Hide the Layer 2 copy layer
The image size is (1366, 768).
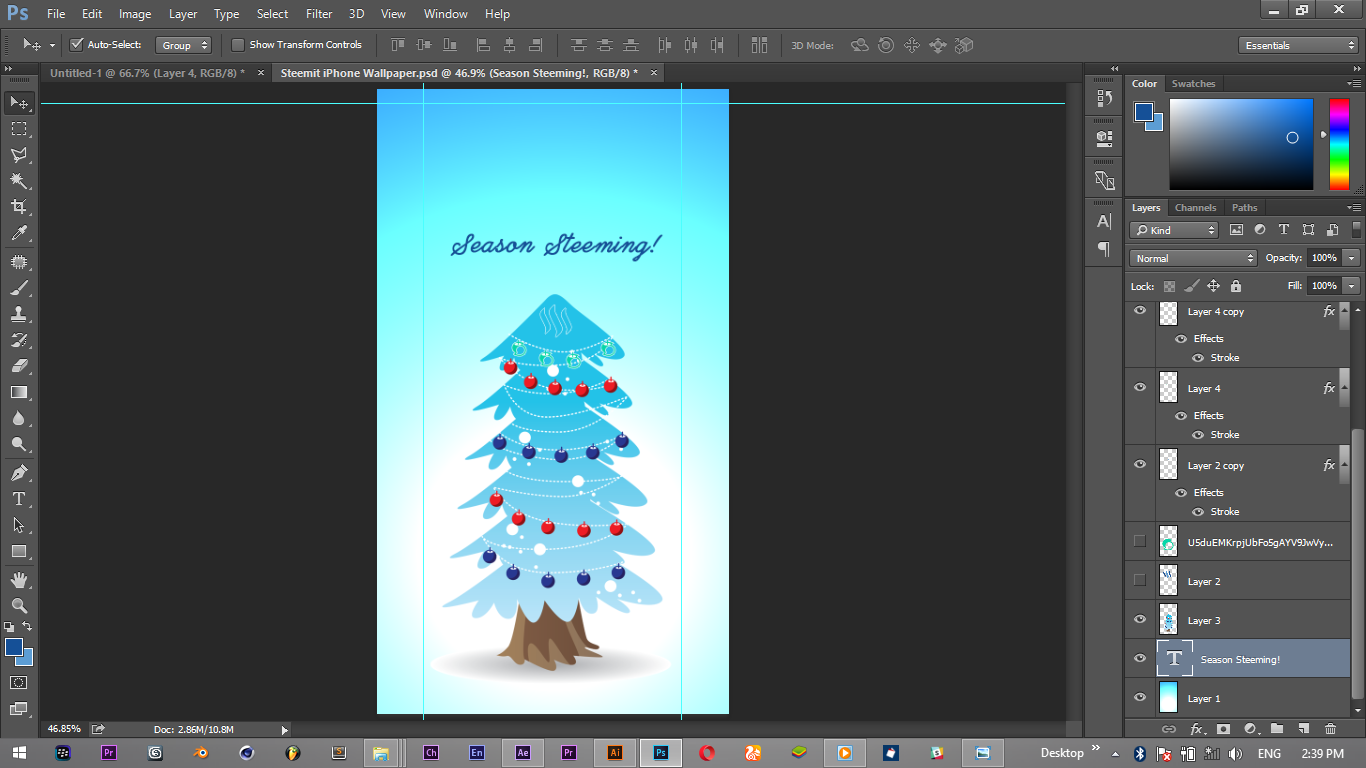[x=1140, y=464]
